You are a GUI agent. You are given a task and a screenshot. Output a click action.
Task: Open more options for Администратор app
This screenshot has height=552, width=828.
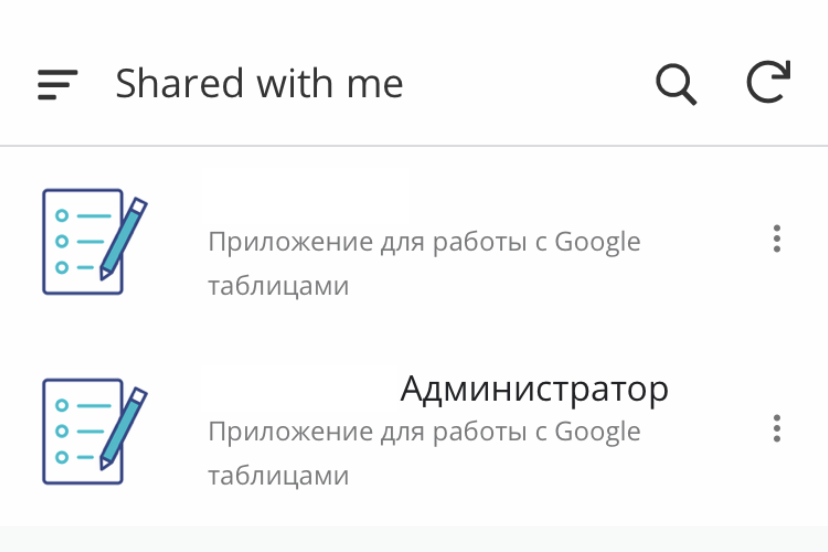coord(776,428)
